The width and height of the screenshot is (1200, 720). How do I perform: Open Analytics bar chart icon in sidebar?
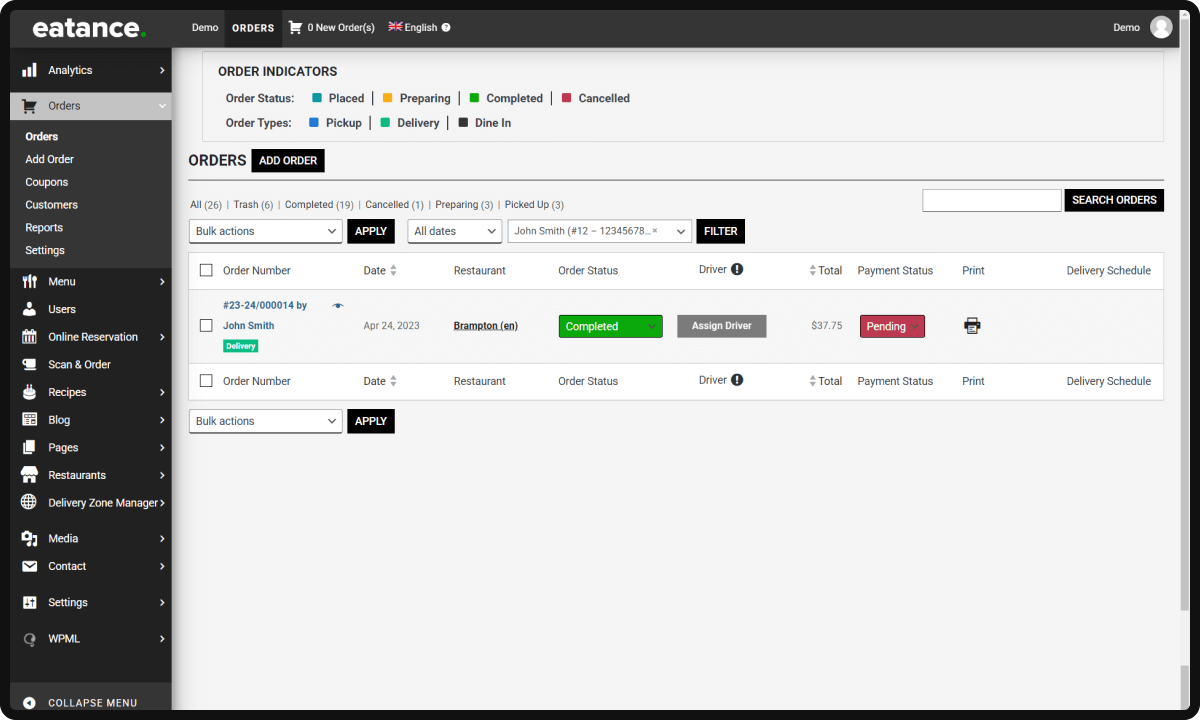click(29, 70)
